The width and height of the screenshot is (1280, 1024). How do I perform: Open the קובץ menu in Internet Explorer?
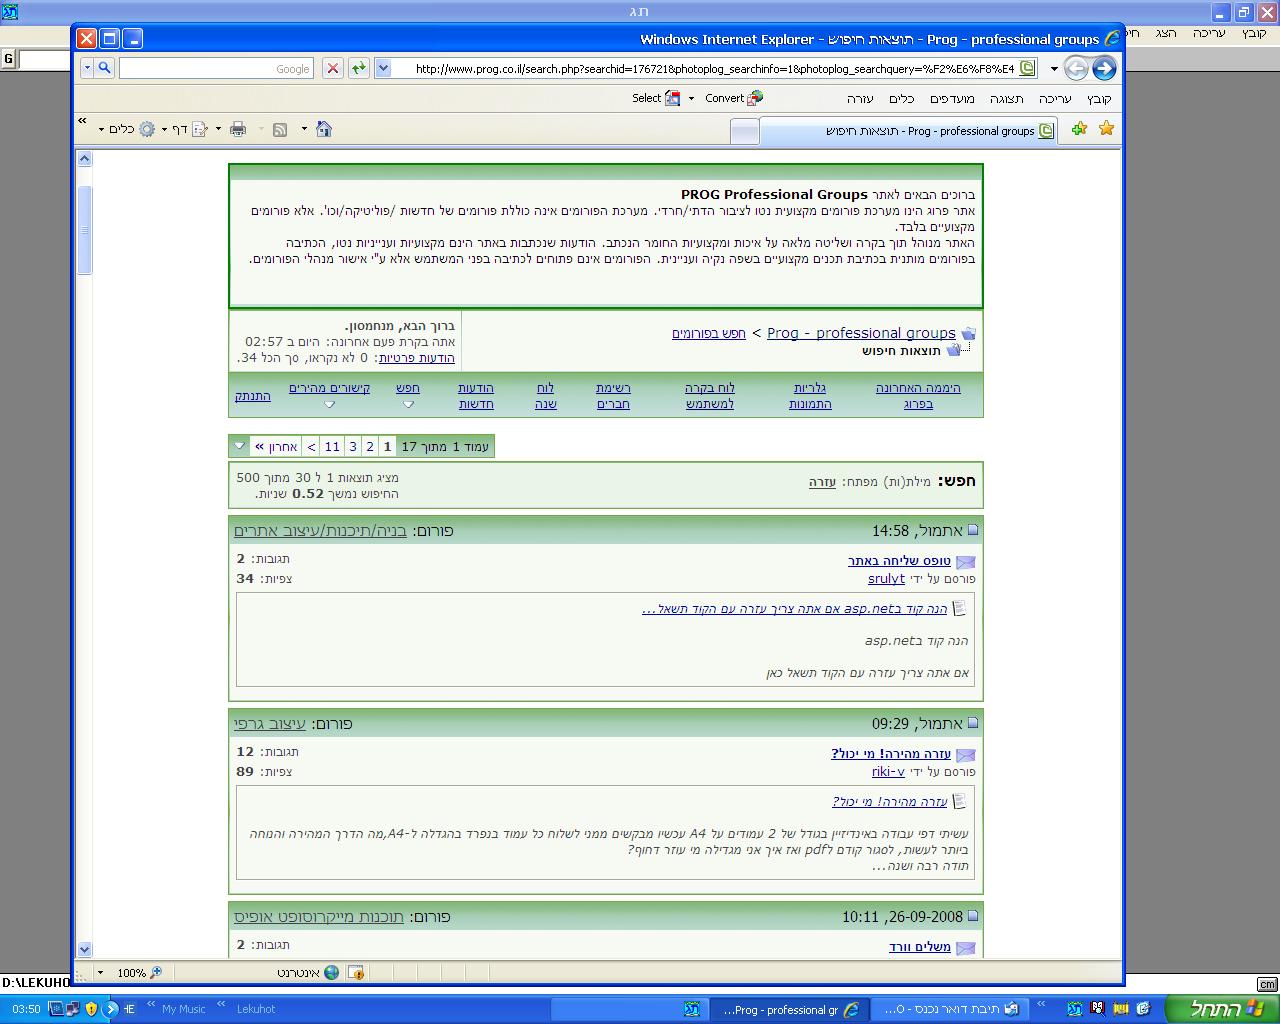(1099, 99)
